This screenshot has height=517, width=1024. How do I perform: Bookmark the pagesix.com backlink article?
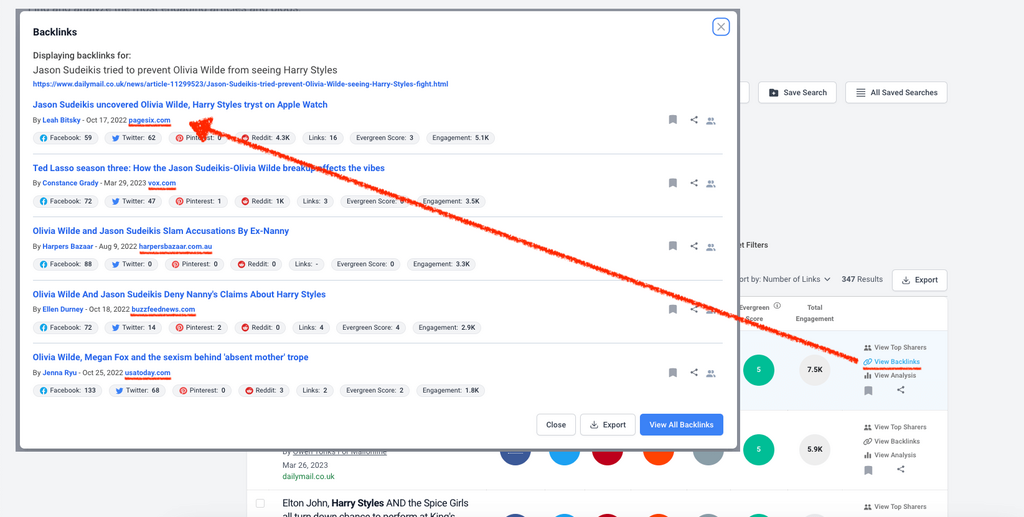click(x=673, y=120)
